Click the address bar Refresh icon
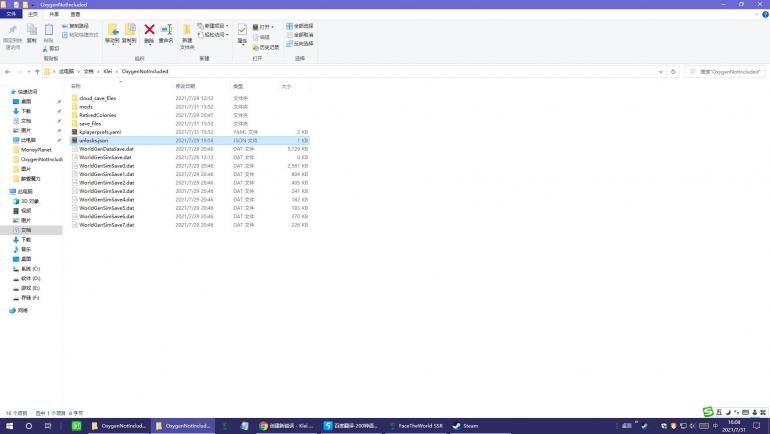The width and height of the screenshot is (770, 434). coord(673,72)
